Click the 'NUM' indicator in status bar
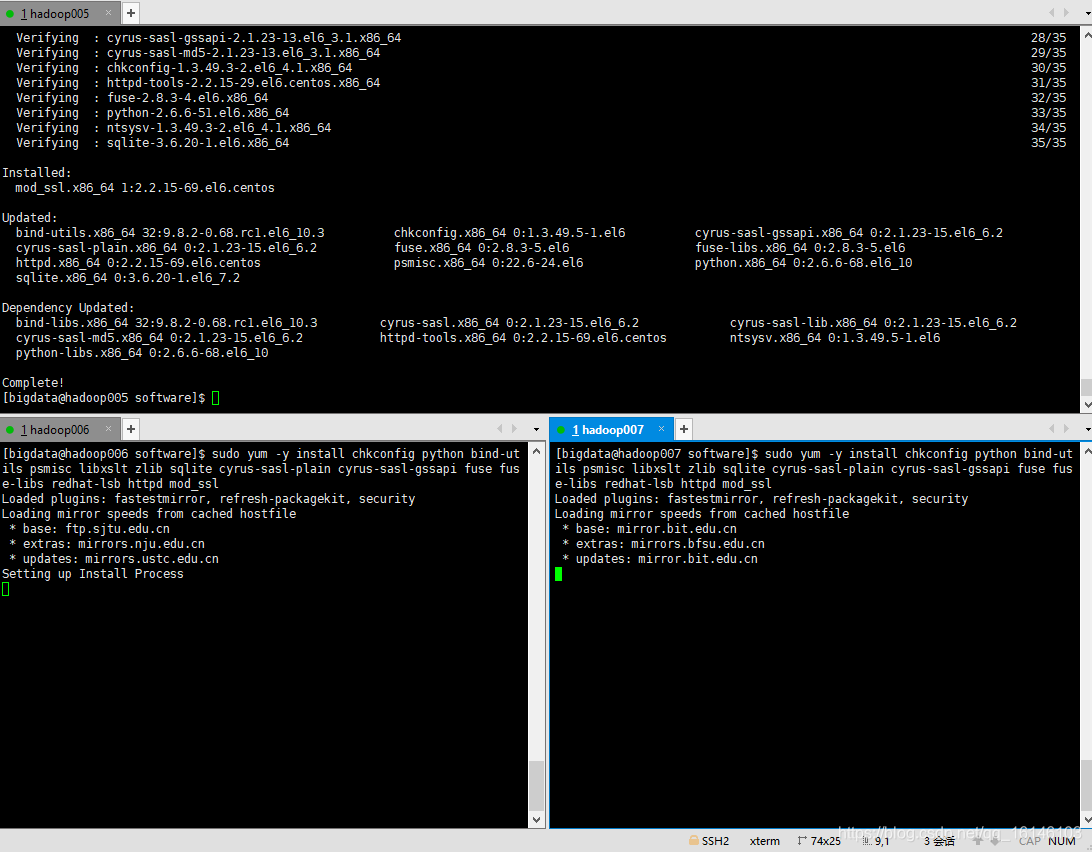 pos(1061,841)
